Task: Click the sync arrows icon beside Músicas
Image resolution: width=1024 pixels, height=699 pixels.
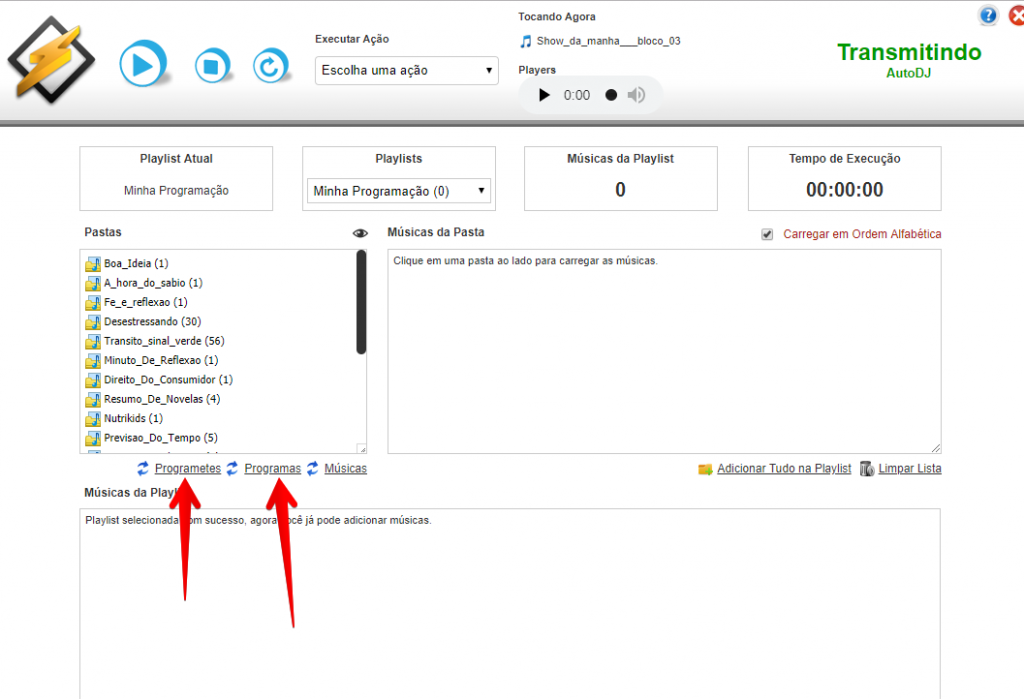Action: (312, 468)
